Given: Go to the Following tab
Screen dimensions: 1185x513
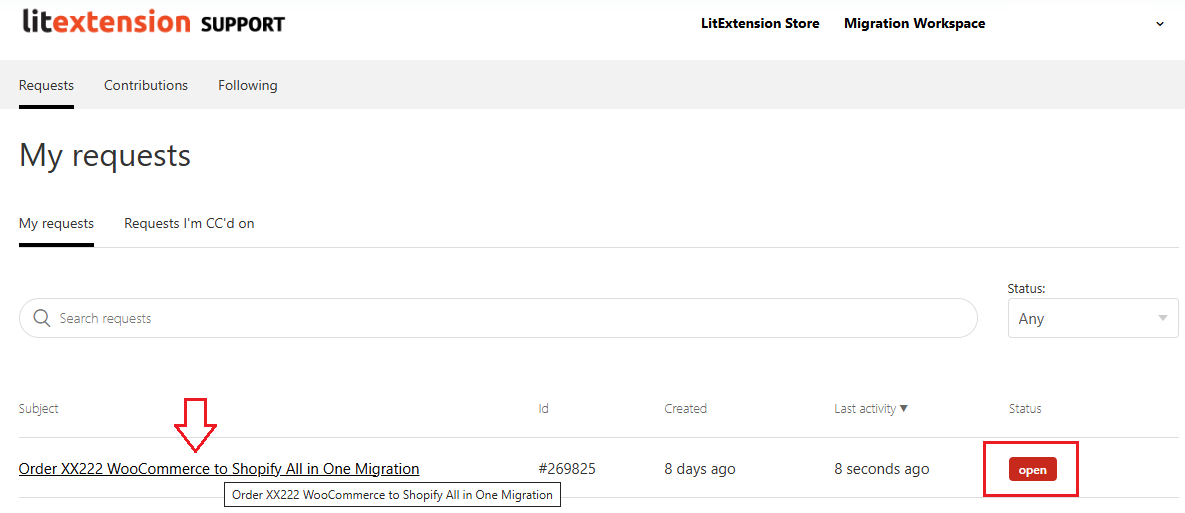Looking at the screenshot, I should click(248, 85).
